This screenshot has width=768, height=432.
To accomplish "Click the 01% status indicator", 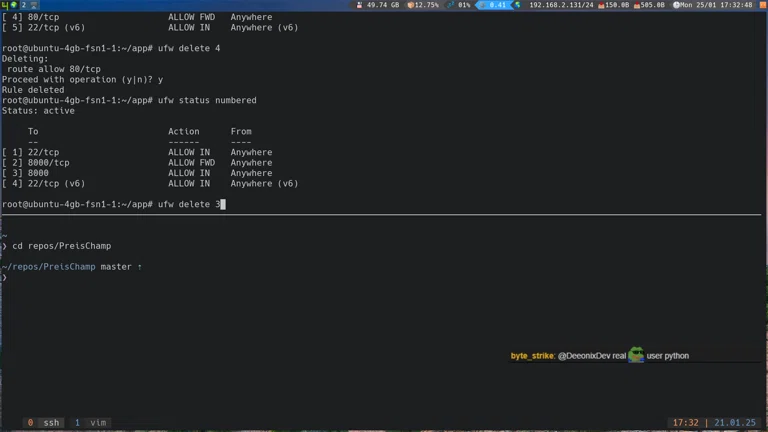I will click(x=459, y=5).
